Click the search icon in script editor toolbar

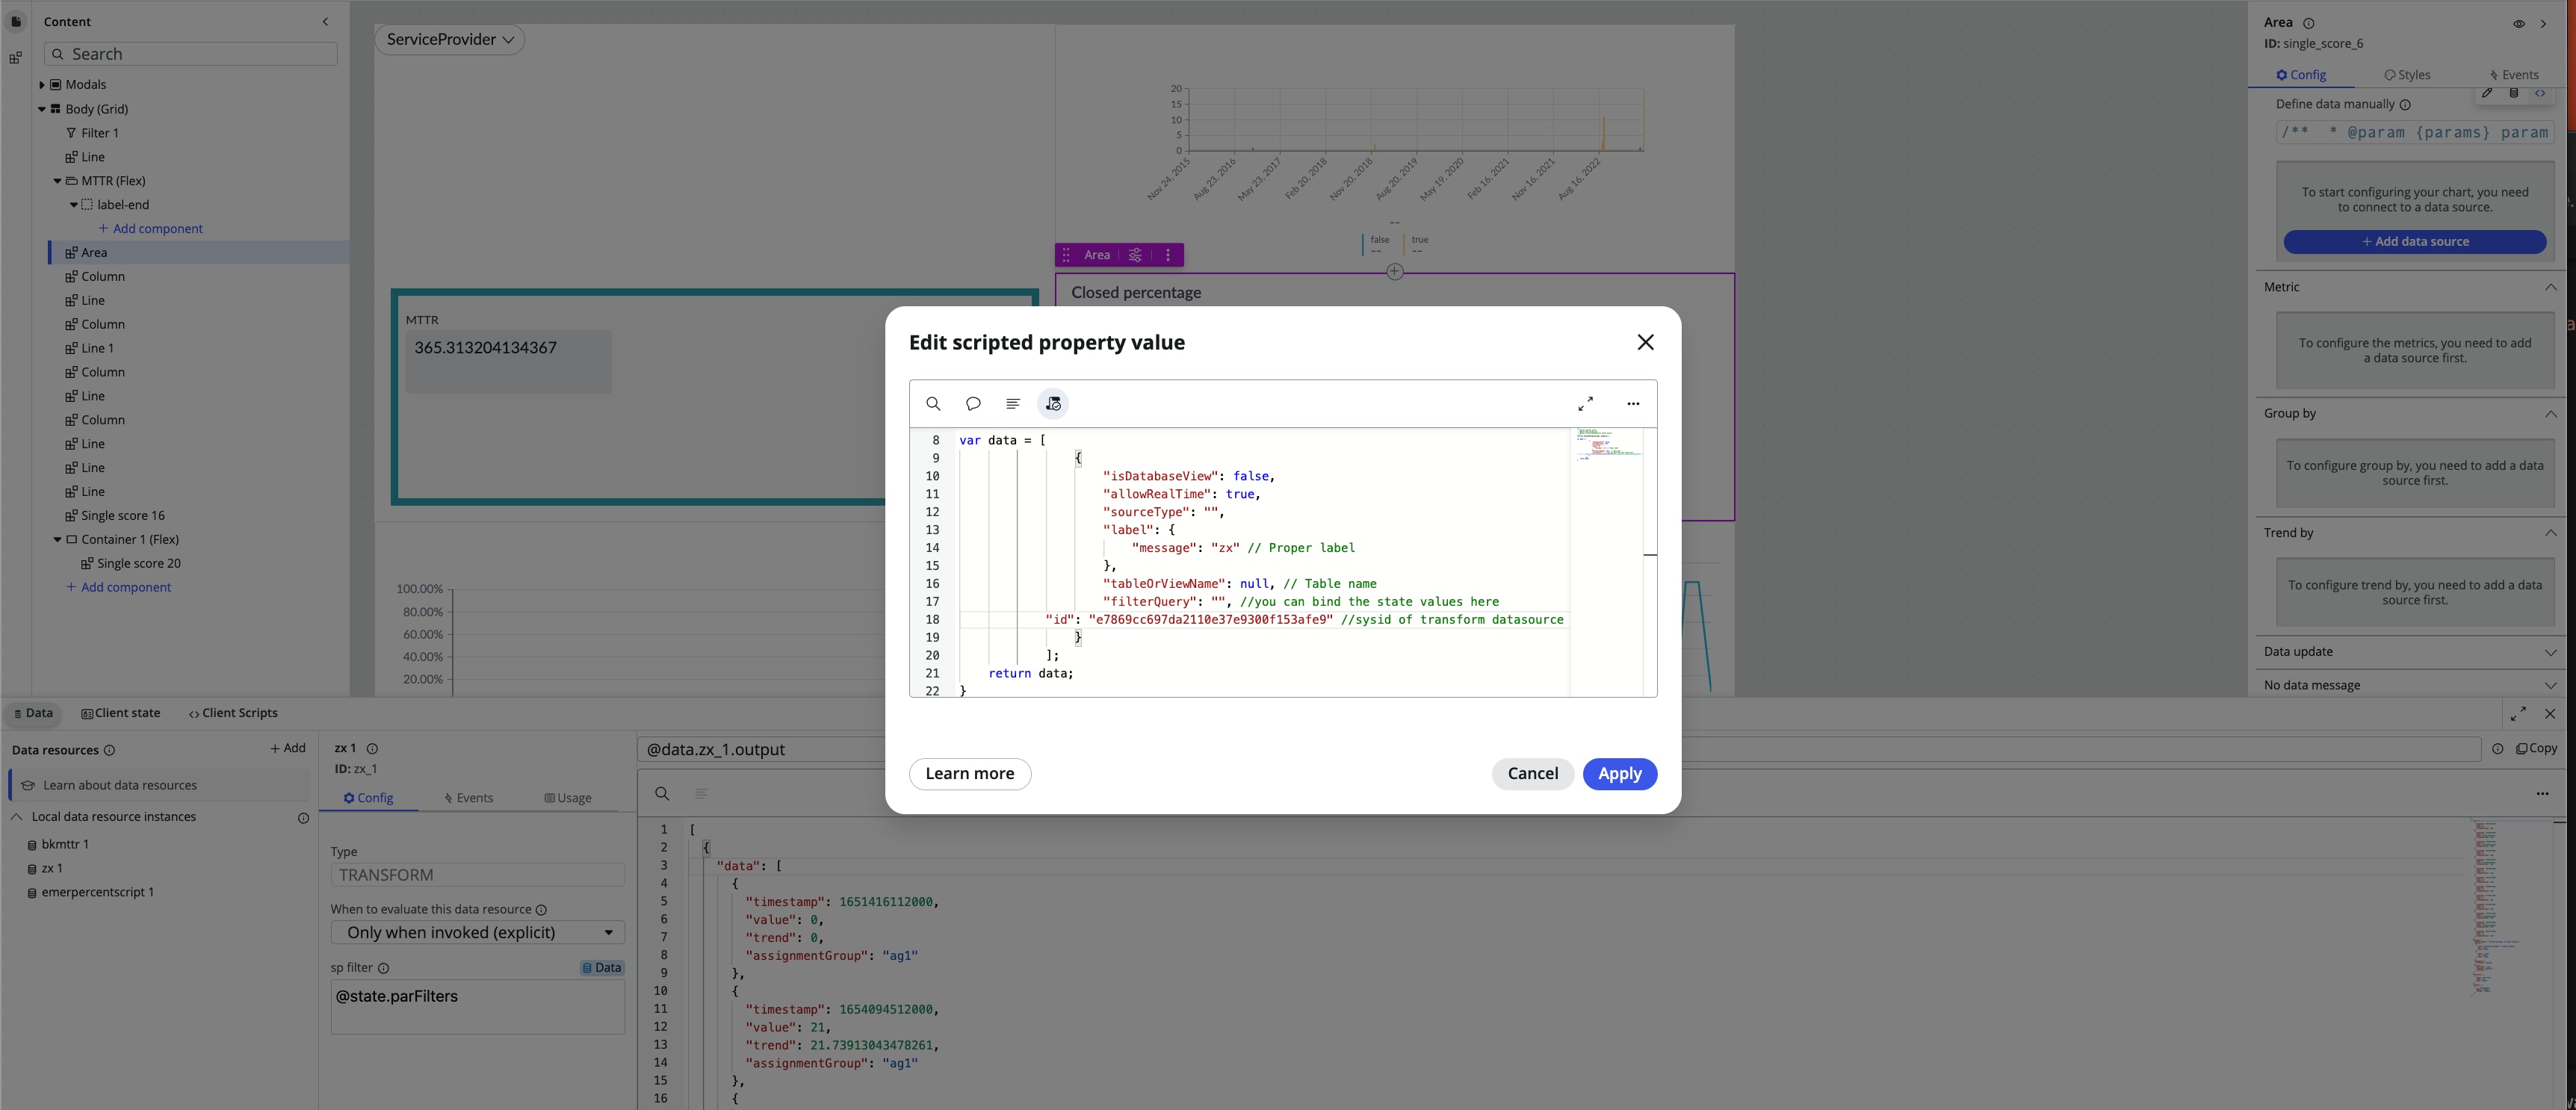(933, 404)
